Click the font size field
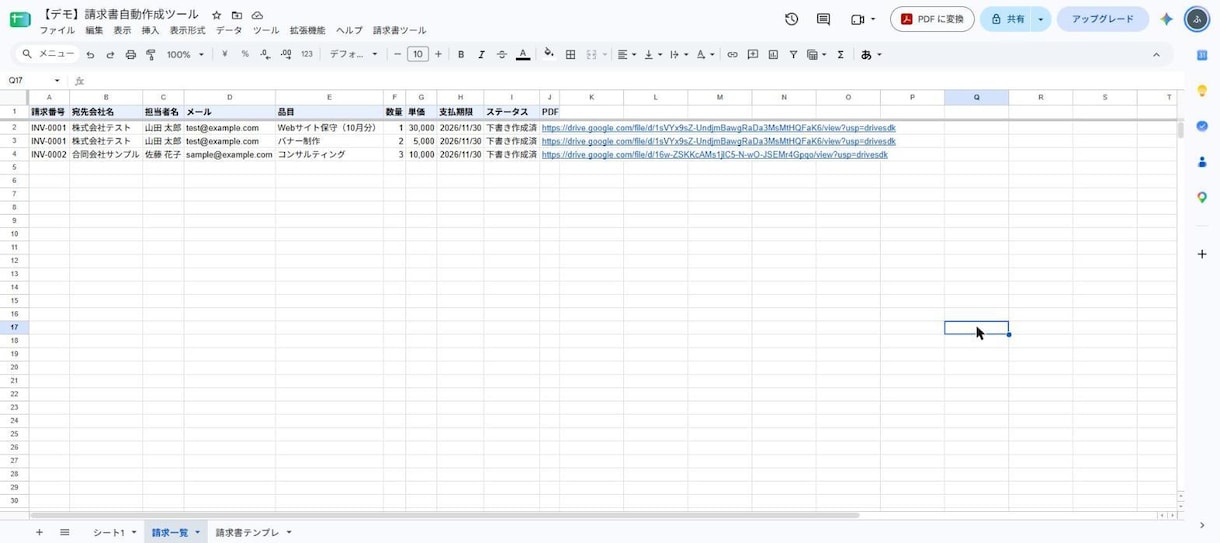 pyautogui.click(x=418, y=55)
